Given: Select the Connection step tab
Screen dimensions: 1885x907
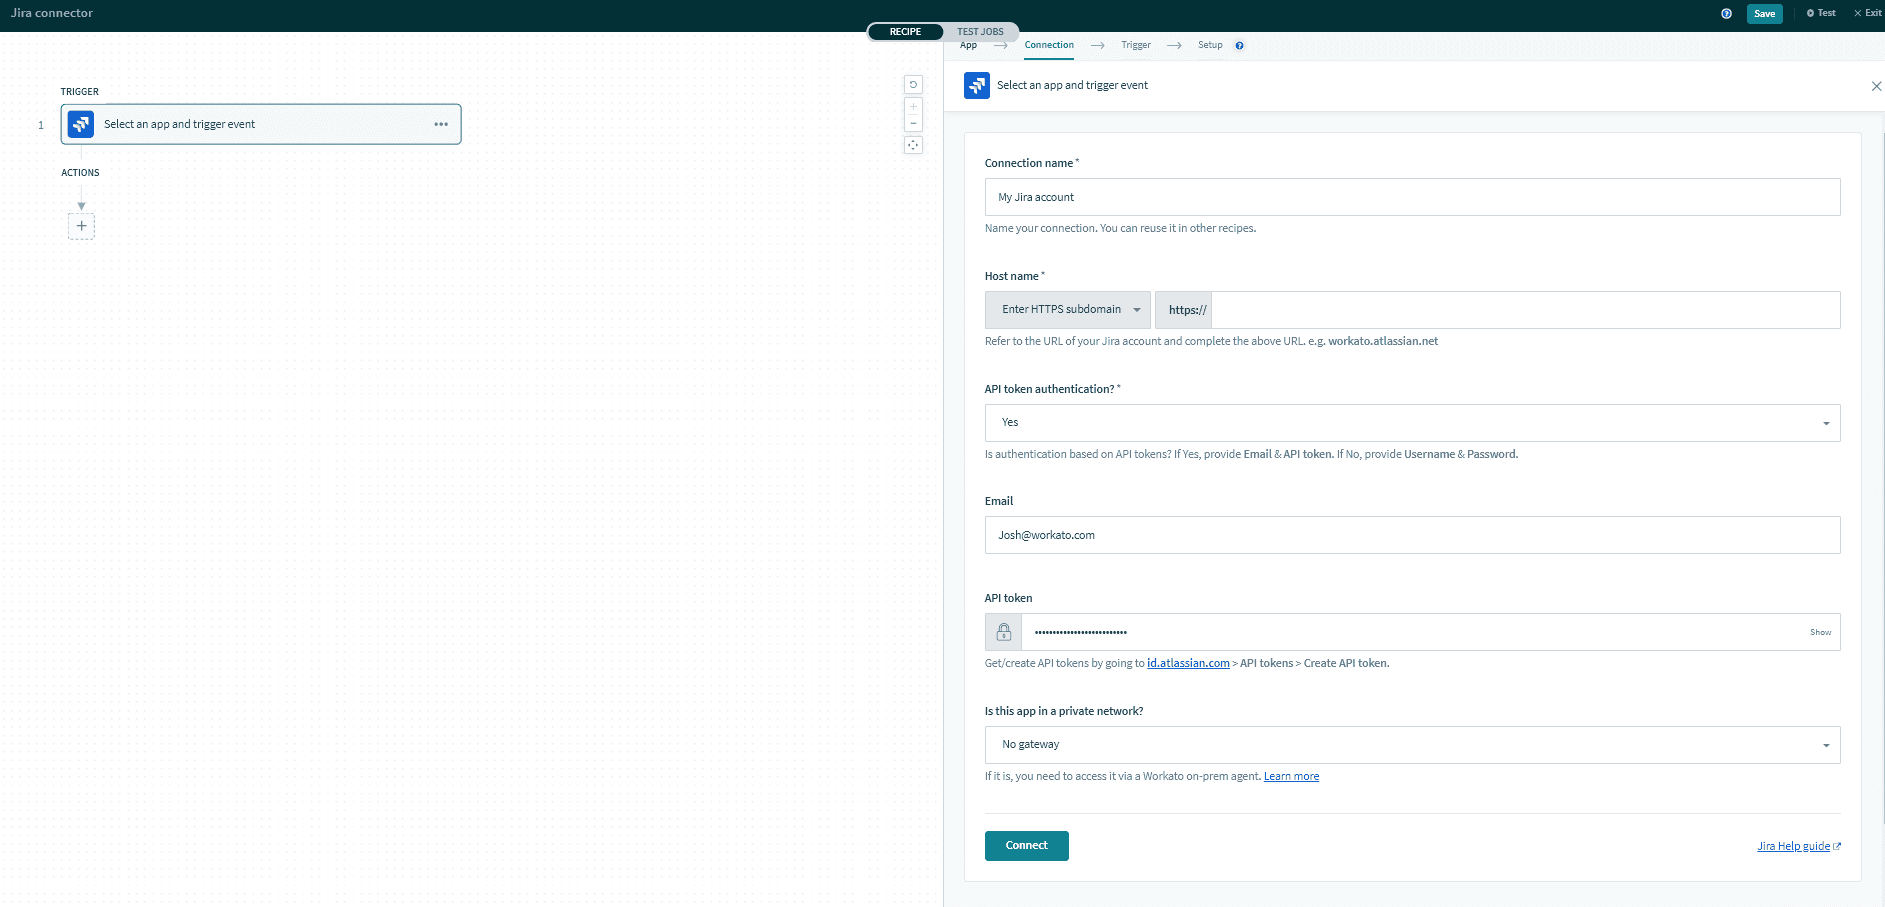Looking at the screenshot, I should click(1049, 45).
